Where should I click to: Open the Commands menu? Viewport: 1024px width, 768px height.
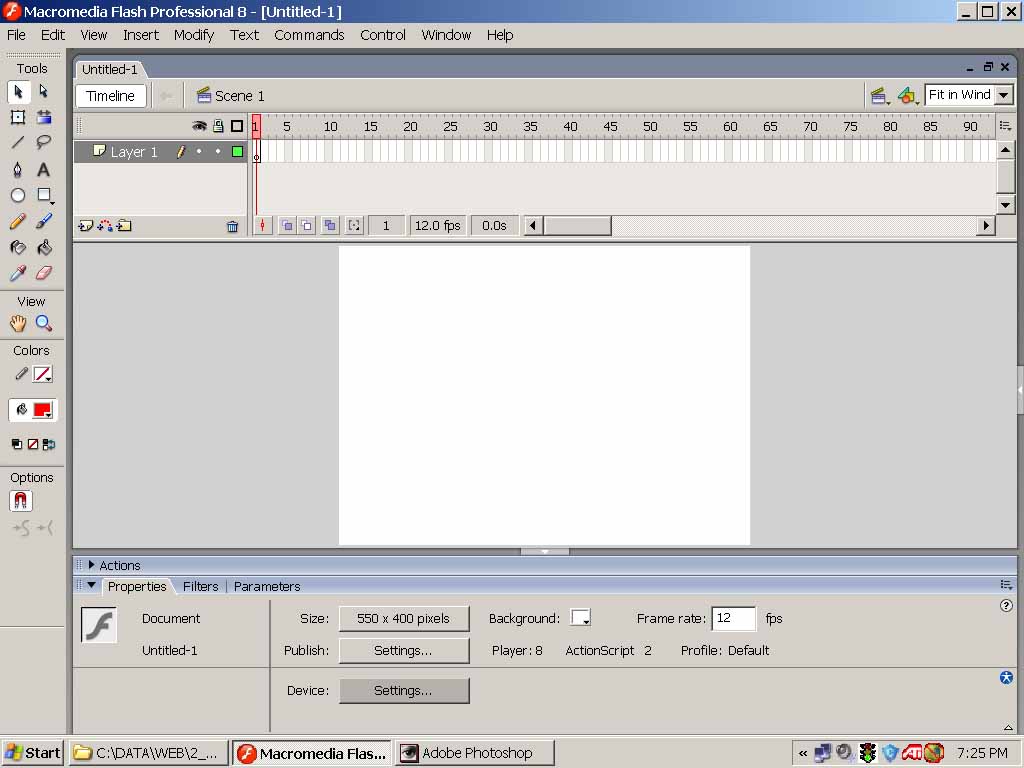[x=310, y=35]
